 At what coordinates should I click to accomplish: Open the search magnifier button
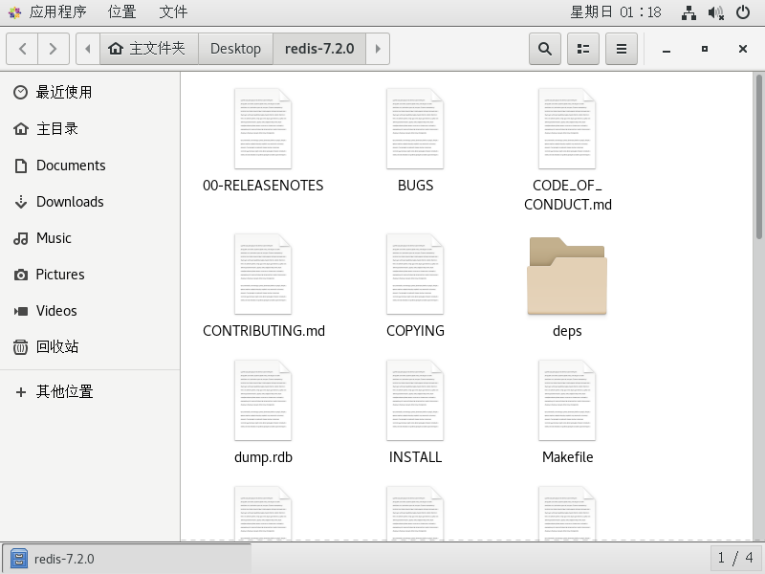click(x=545, y=49)
